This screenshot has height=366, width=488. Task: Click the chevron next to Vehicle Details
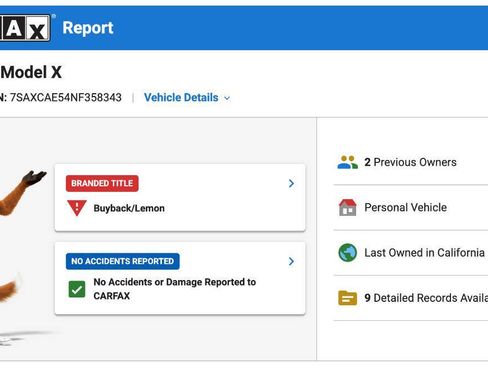227,98
